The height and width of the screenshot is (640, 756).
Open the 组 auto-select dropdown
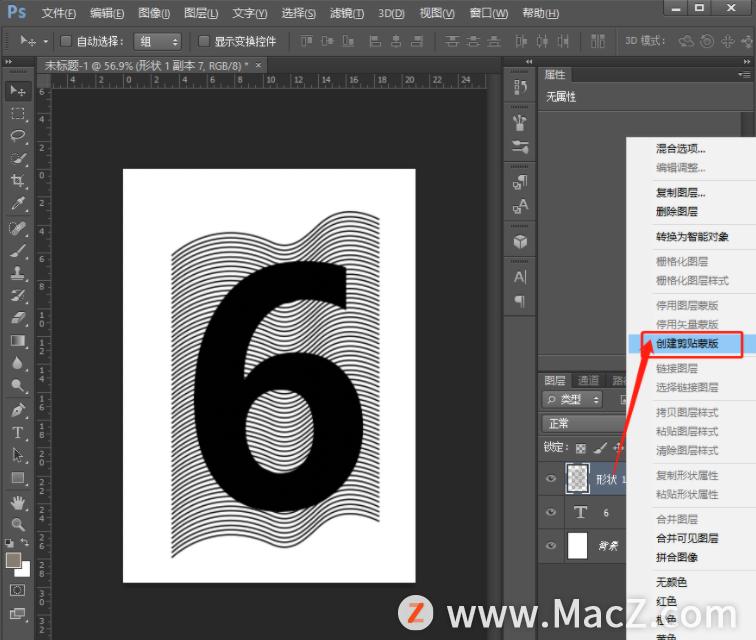pos(159,42)
